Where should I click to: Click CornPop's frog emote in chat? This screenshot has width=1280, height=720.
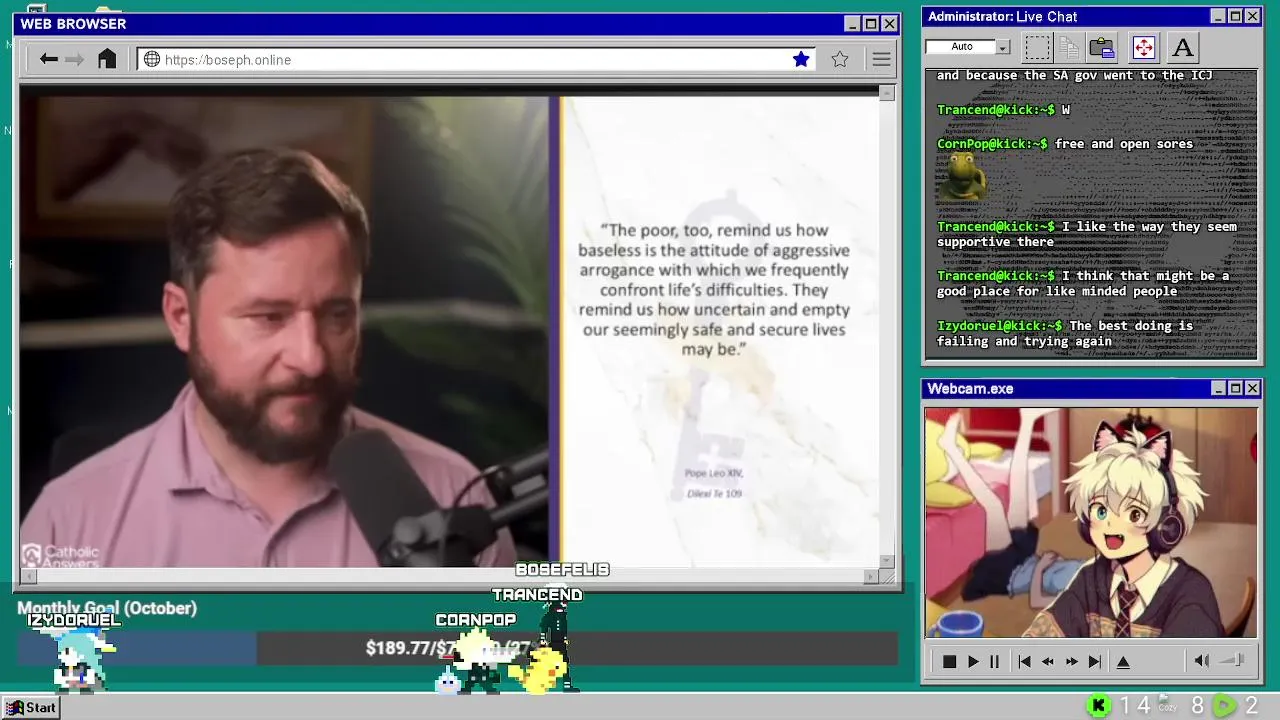pos(963,178)
